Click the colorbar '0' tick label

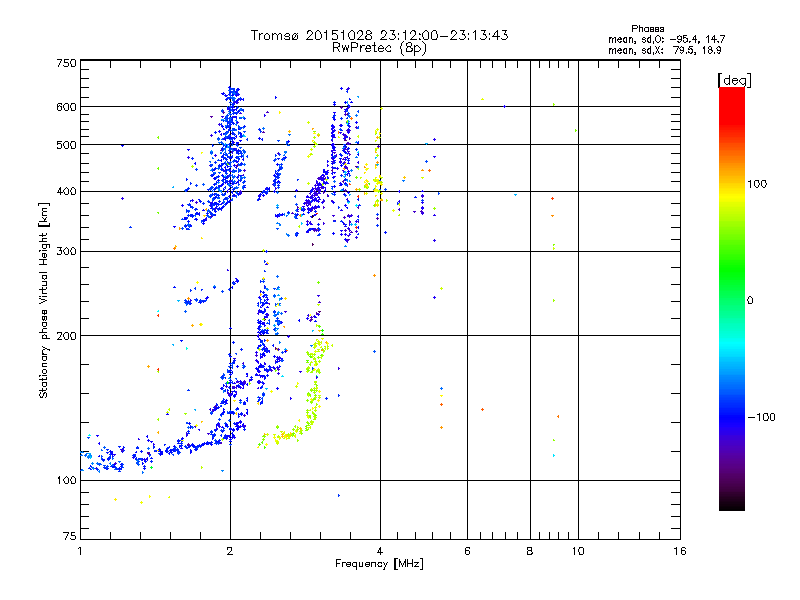[749, 301]
